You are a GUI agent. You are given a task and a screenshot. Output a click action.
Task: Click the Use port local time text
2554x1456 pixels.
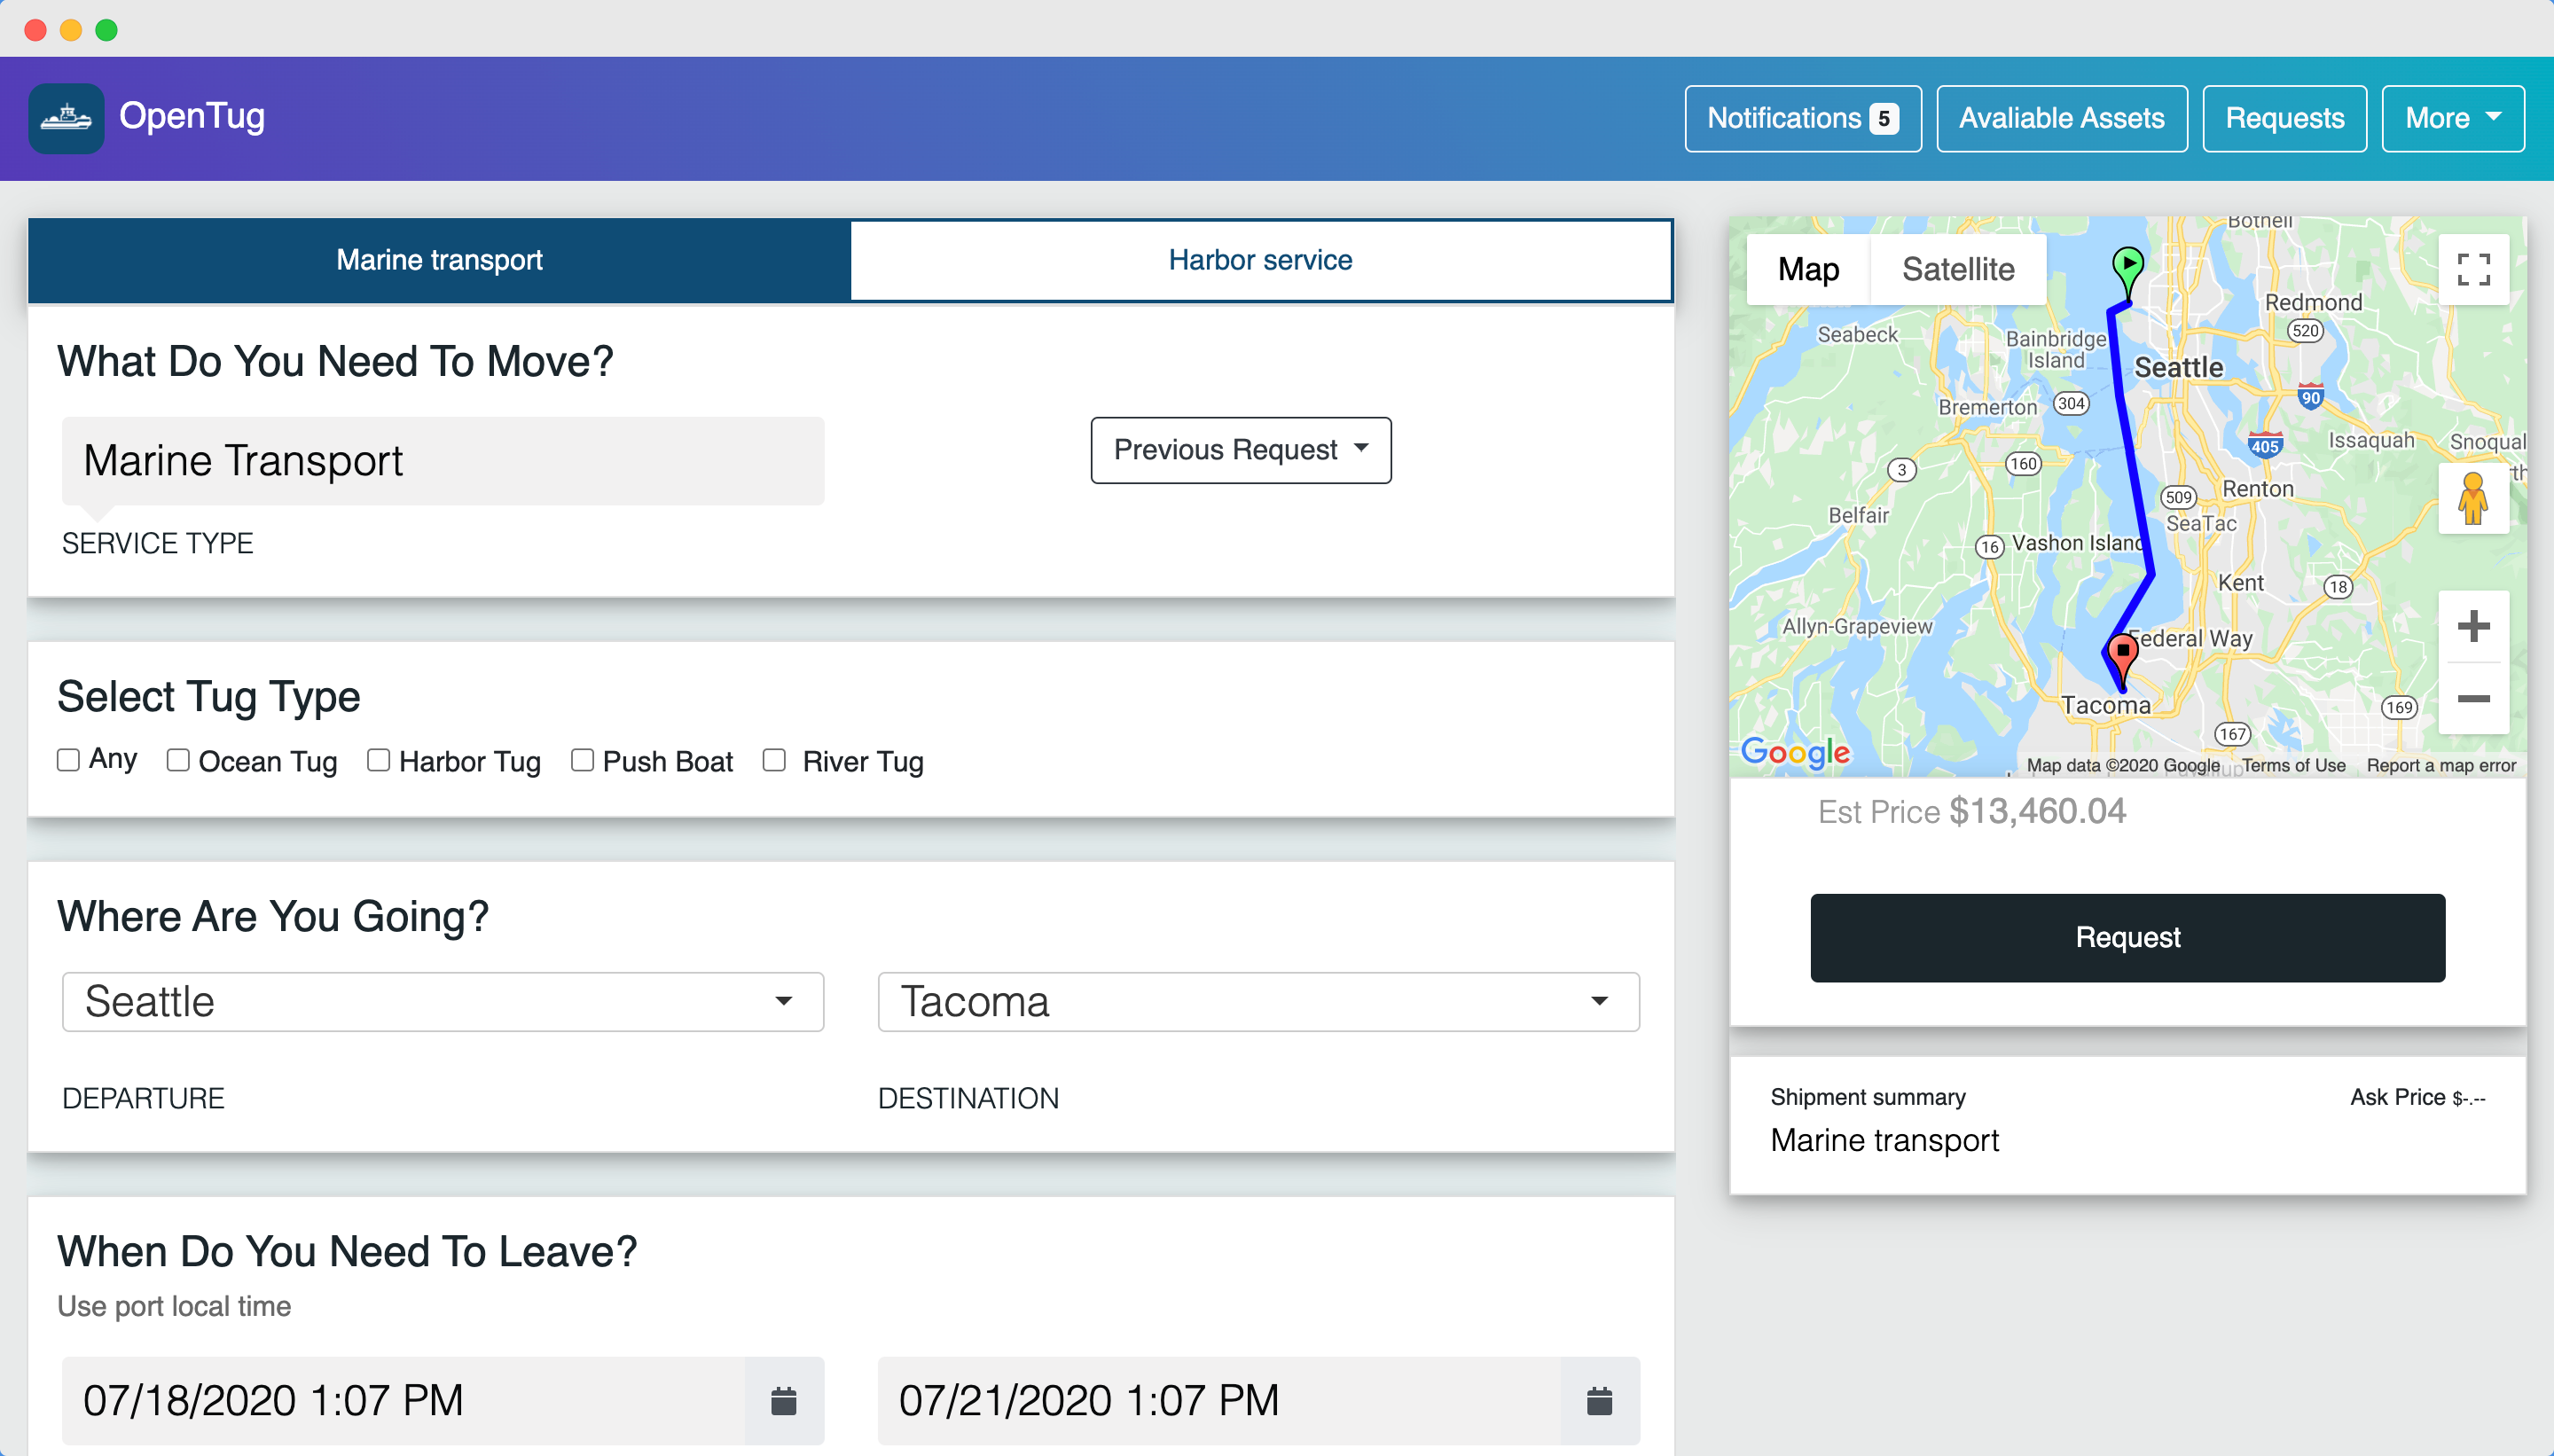(174, 1306)
